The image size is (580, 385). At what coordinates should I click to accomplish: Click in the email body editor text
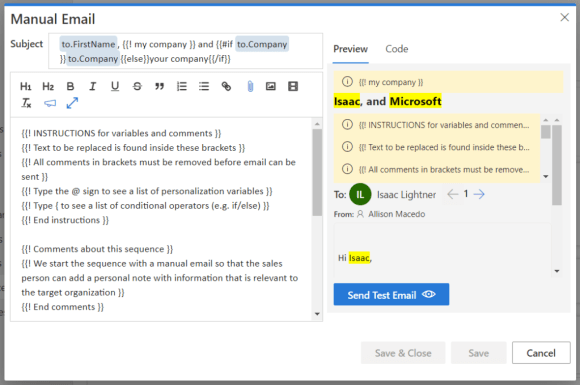pyautogui.click(x=161, y=220)
